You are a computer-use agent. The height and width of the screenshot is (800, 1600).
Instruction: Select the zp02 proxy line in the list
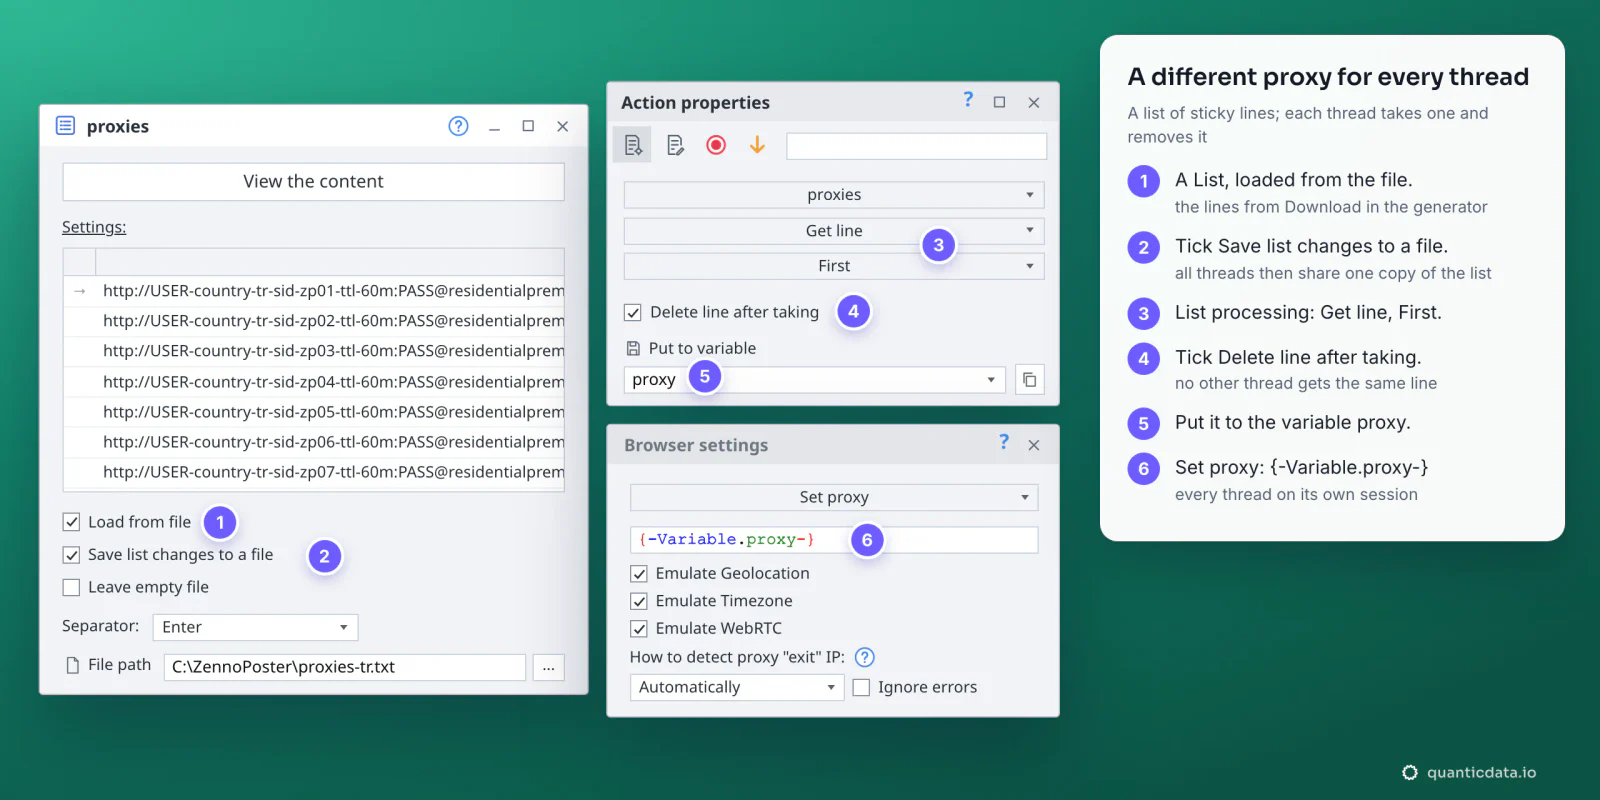tap(314, 321)
